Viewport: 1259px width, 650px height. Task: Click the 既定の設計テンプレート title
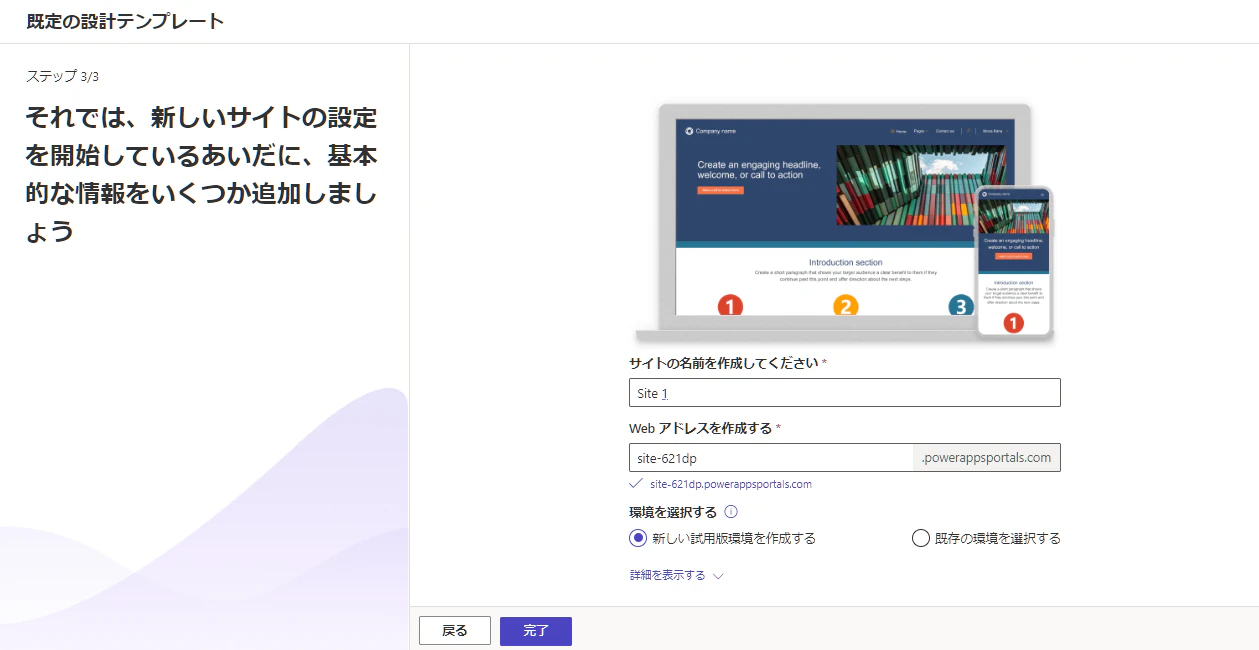125,21
